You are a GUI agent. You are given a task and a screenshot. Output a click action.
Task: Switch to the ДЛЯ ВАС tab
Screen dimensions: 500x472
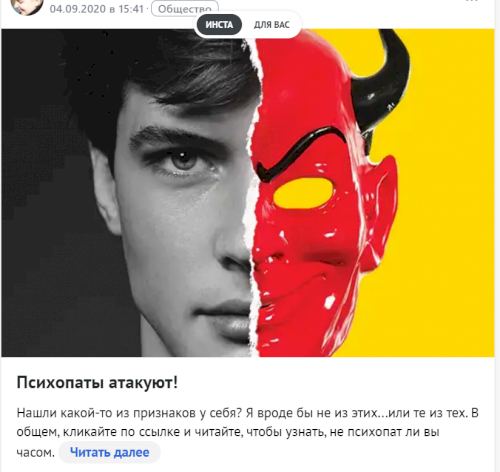(271, 25)
